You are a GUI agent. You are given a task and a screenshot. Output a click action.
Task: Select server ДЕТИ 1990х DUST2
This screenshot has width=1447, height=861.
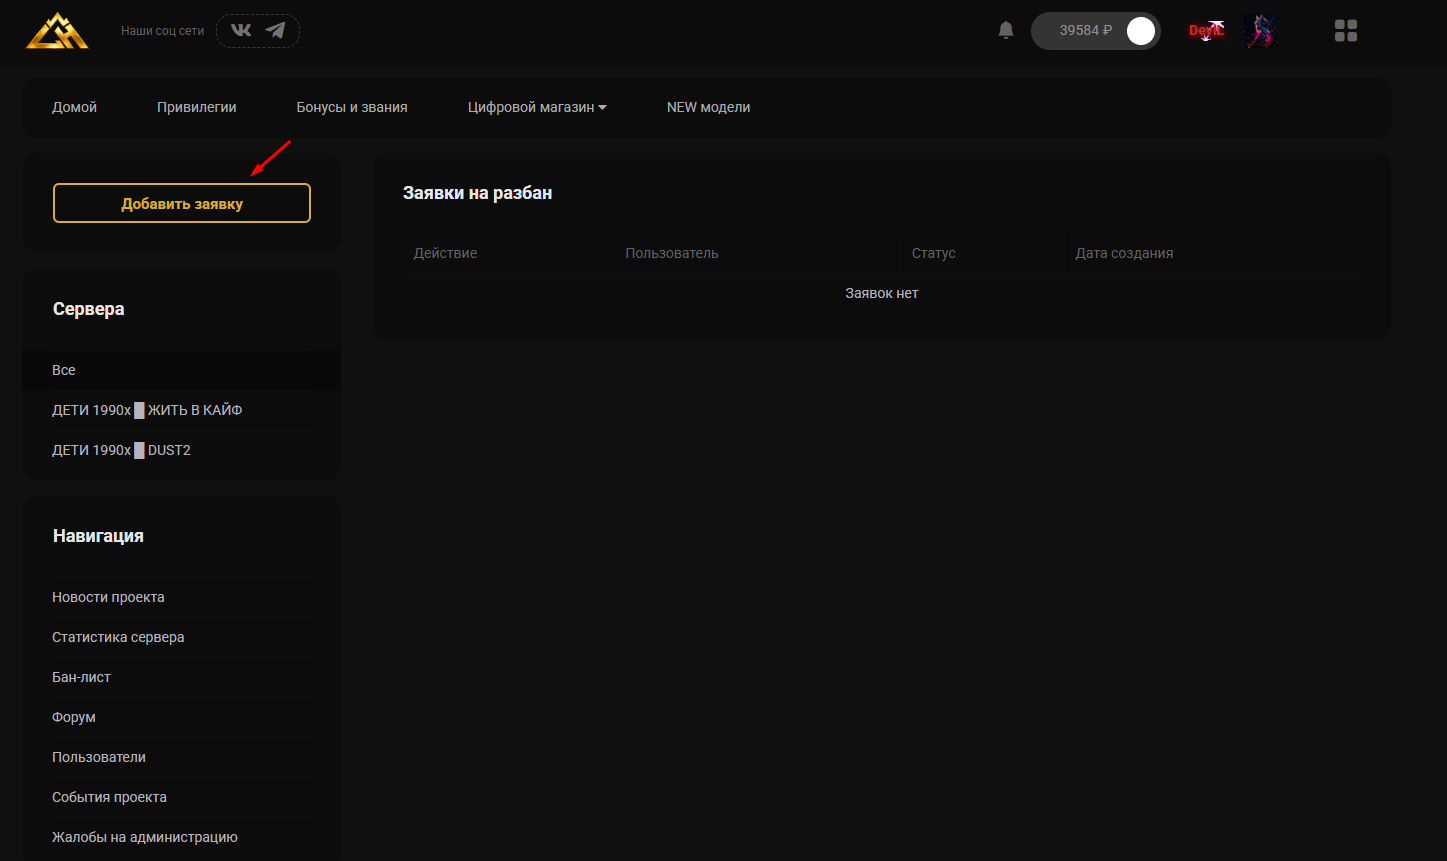(182, 450)
